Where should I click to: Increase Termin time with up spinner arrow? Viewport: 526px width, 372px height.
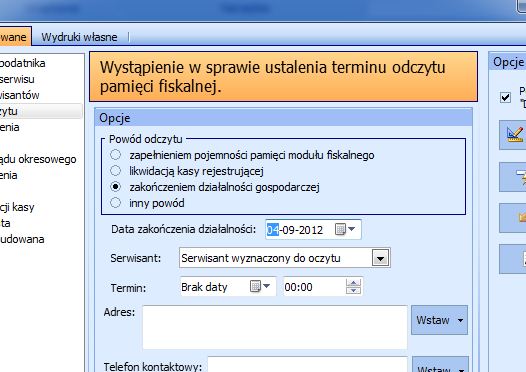click(354, 283)
